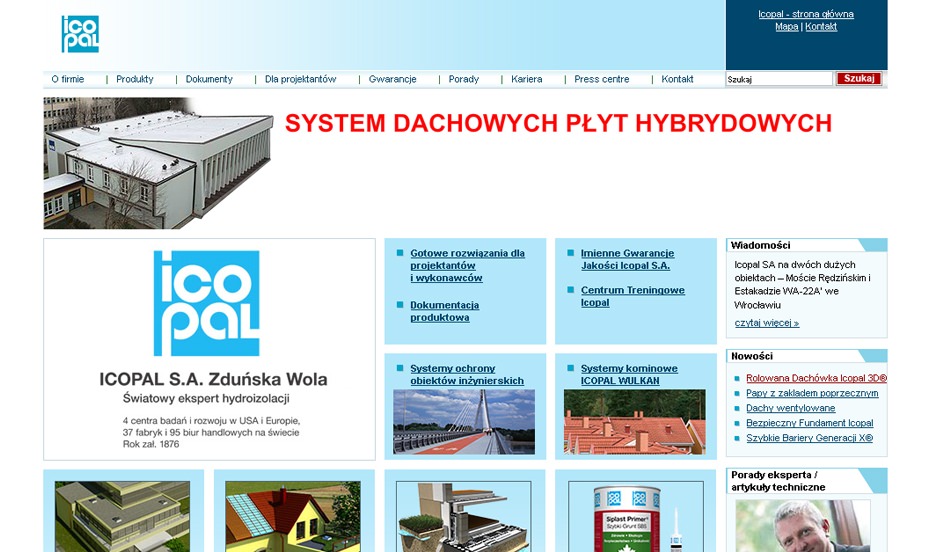Open the Kariera page
940x552 pixels.
527,79
